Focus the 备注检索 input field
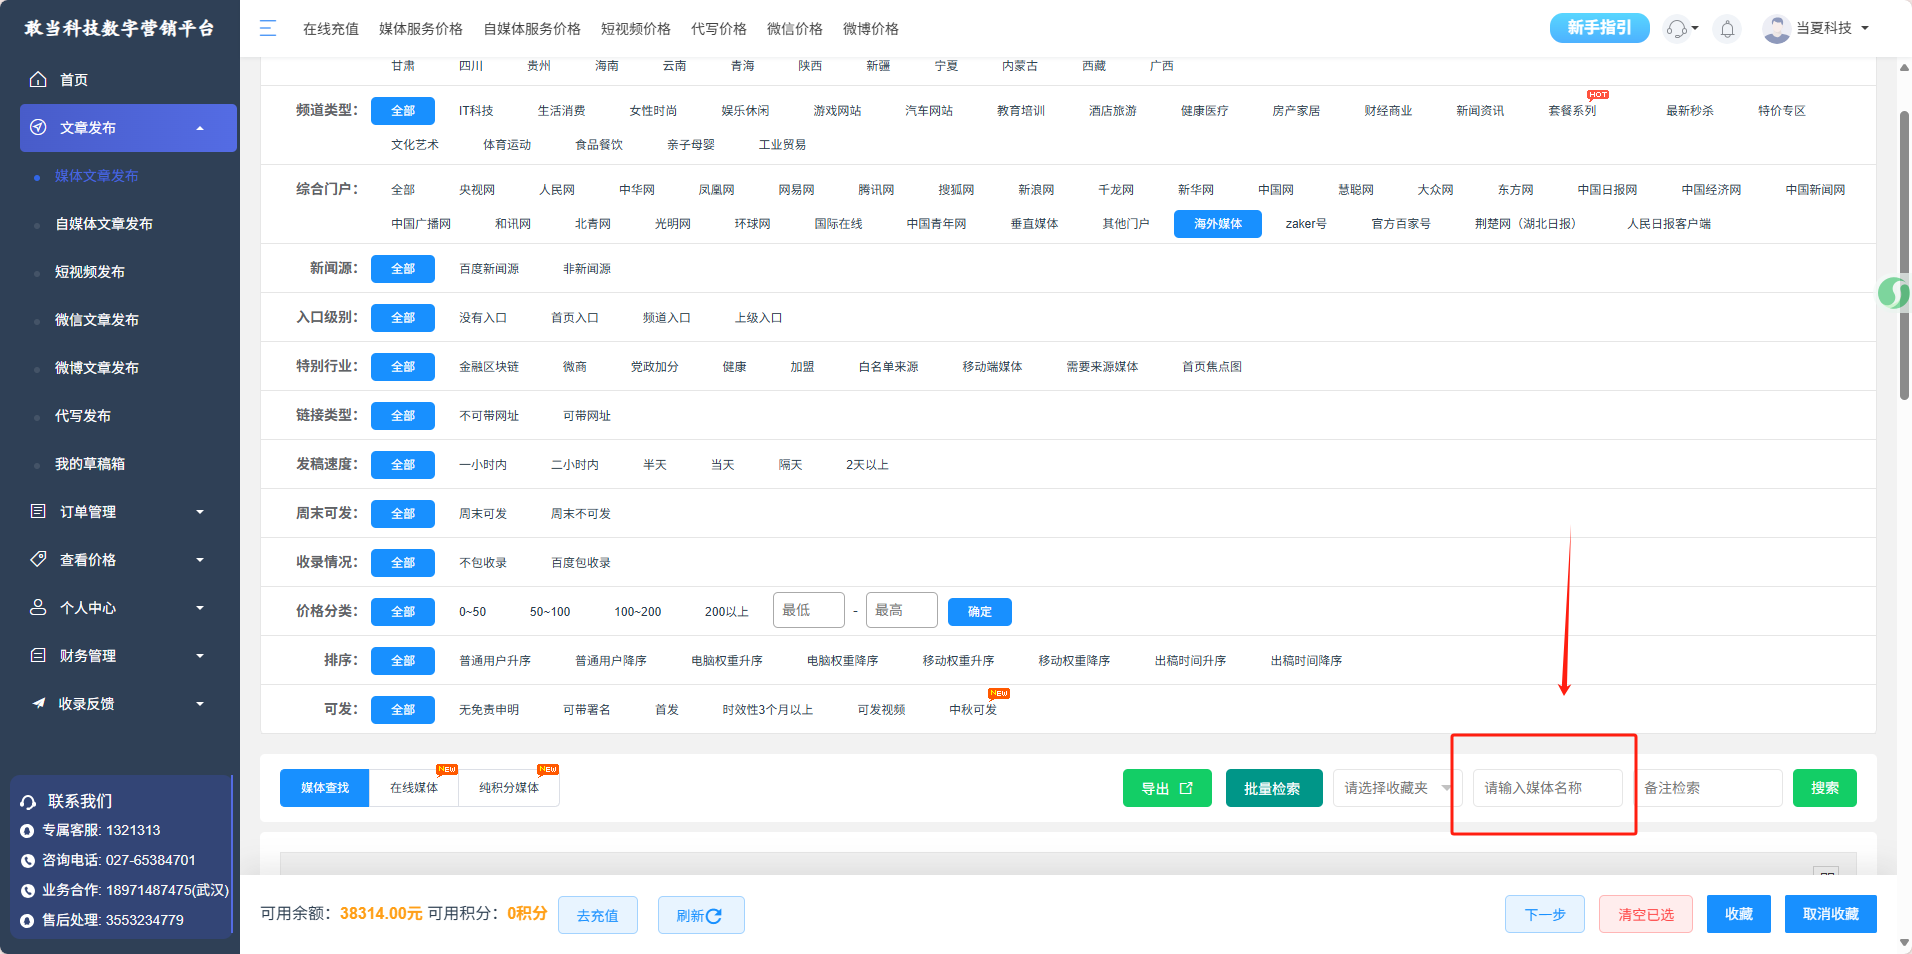The image size is (1912, 954). pos(1708,788)
